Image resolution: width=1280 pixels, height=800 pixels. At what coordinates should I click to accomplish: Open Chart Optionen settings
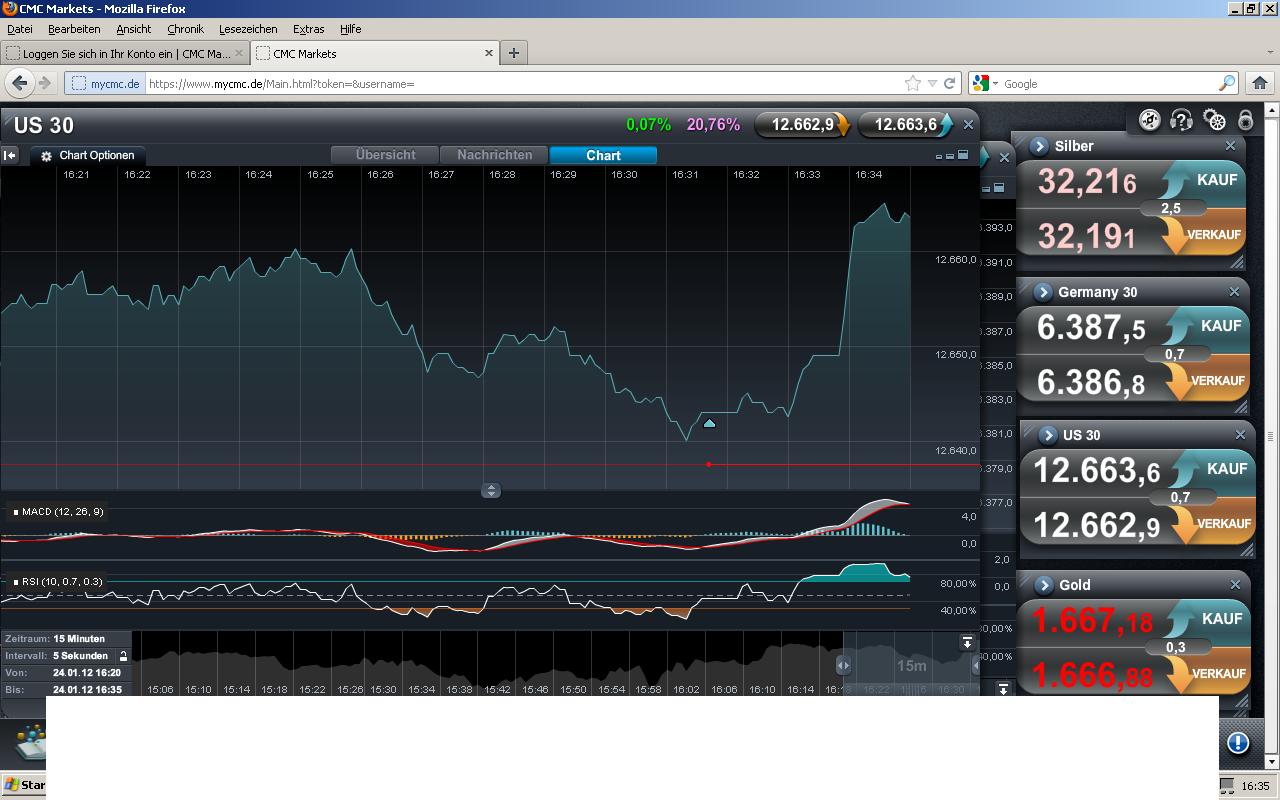click(x=87, y=155)
